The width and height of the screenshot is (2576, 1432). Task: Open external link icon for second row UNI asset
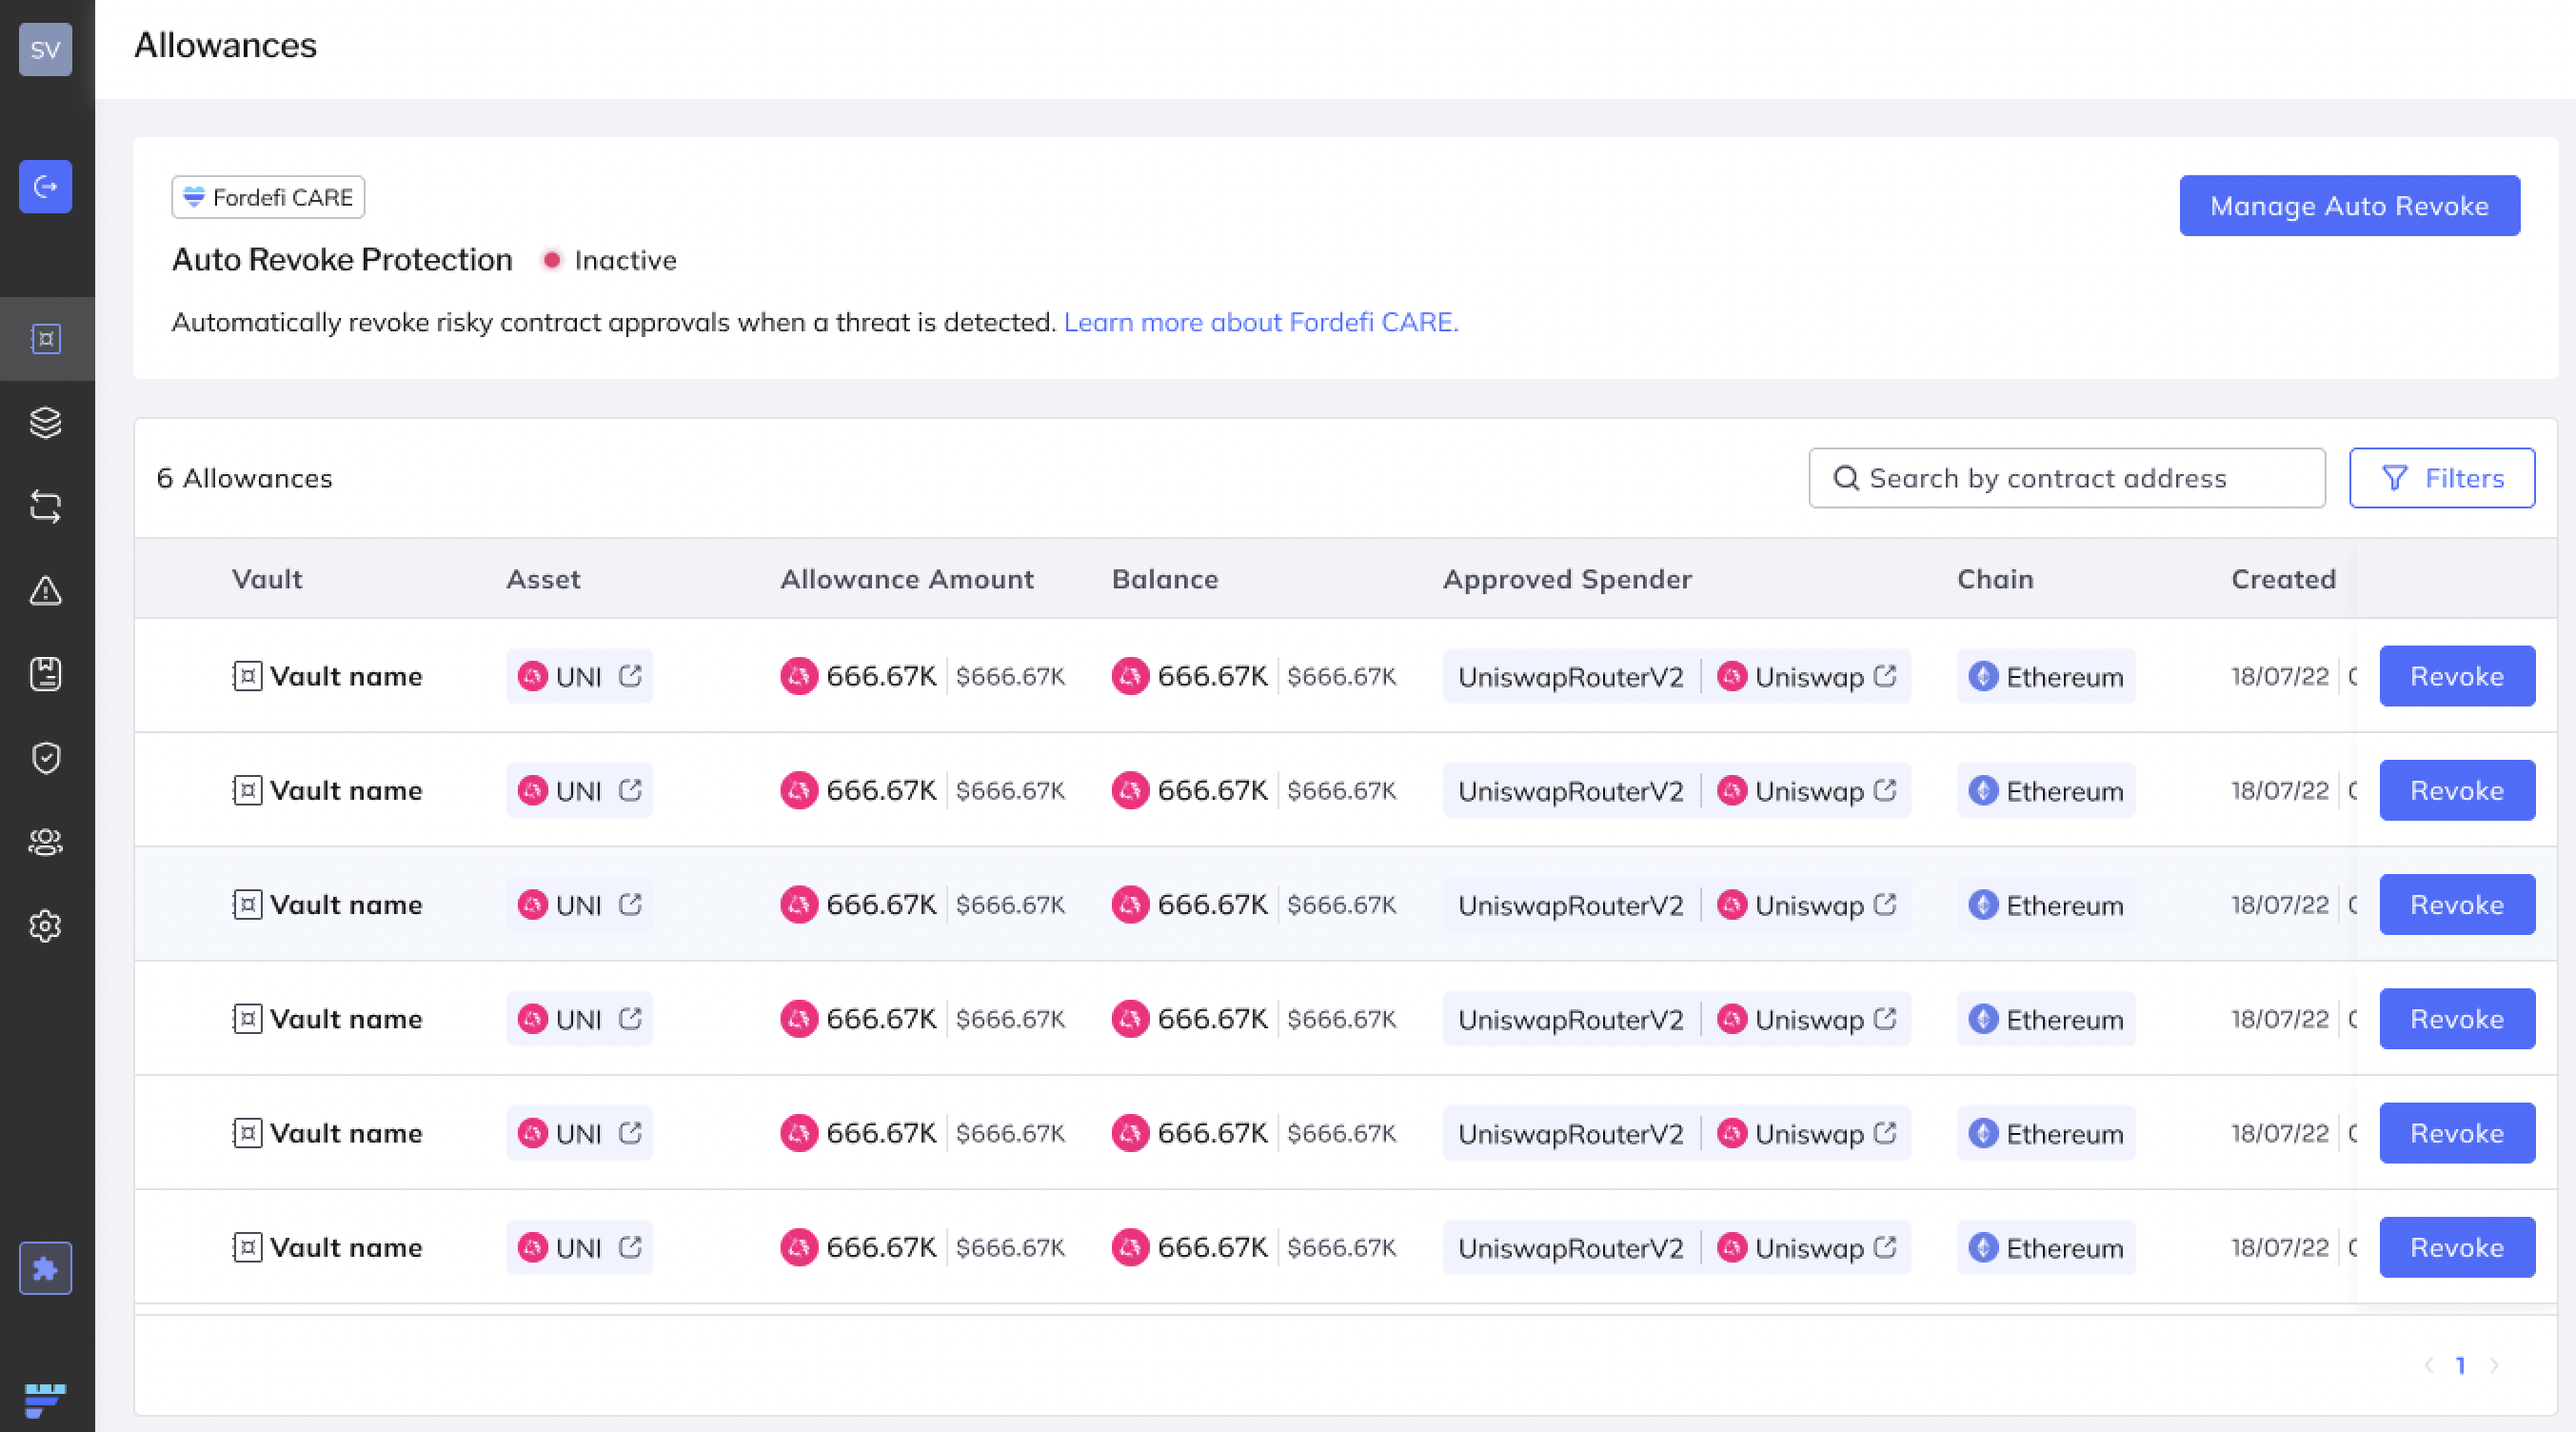(630, 790)
